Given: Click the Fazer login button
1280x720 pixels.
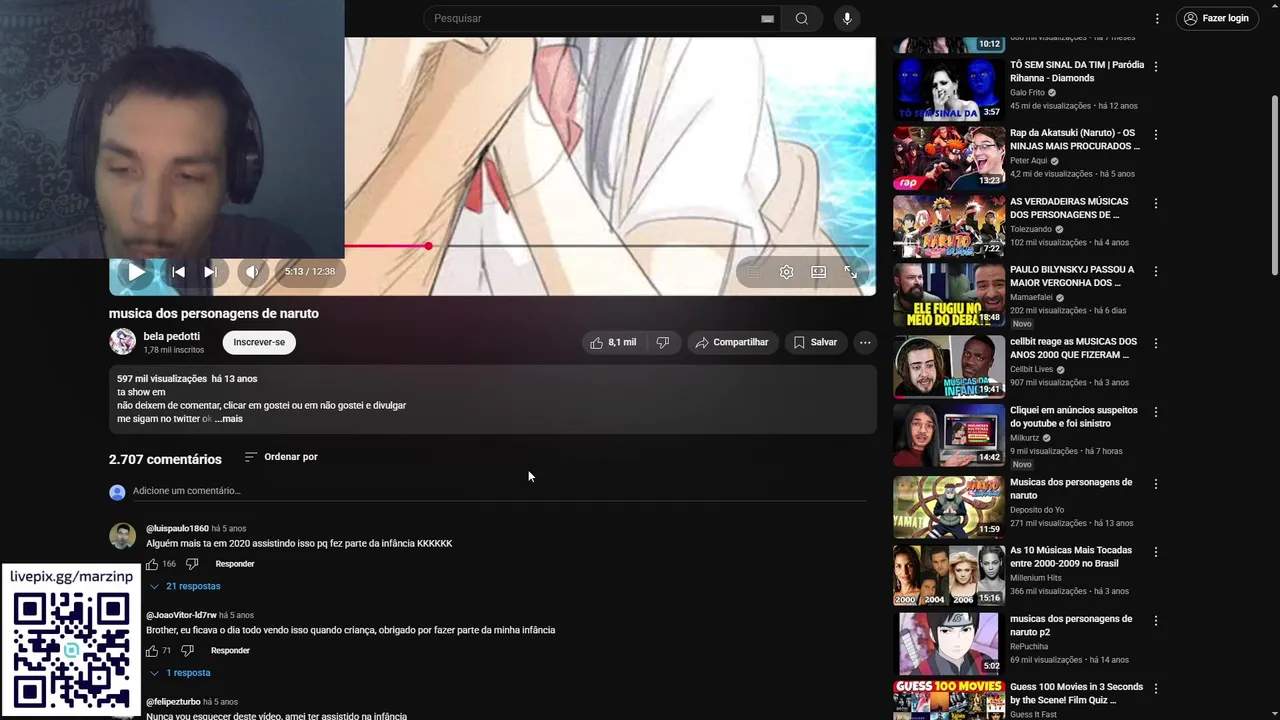Looking at the screenshot, I should (x=1216, y=18).
